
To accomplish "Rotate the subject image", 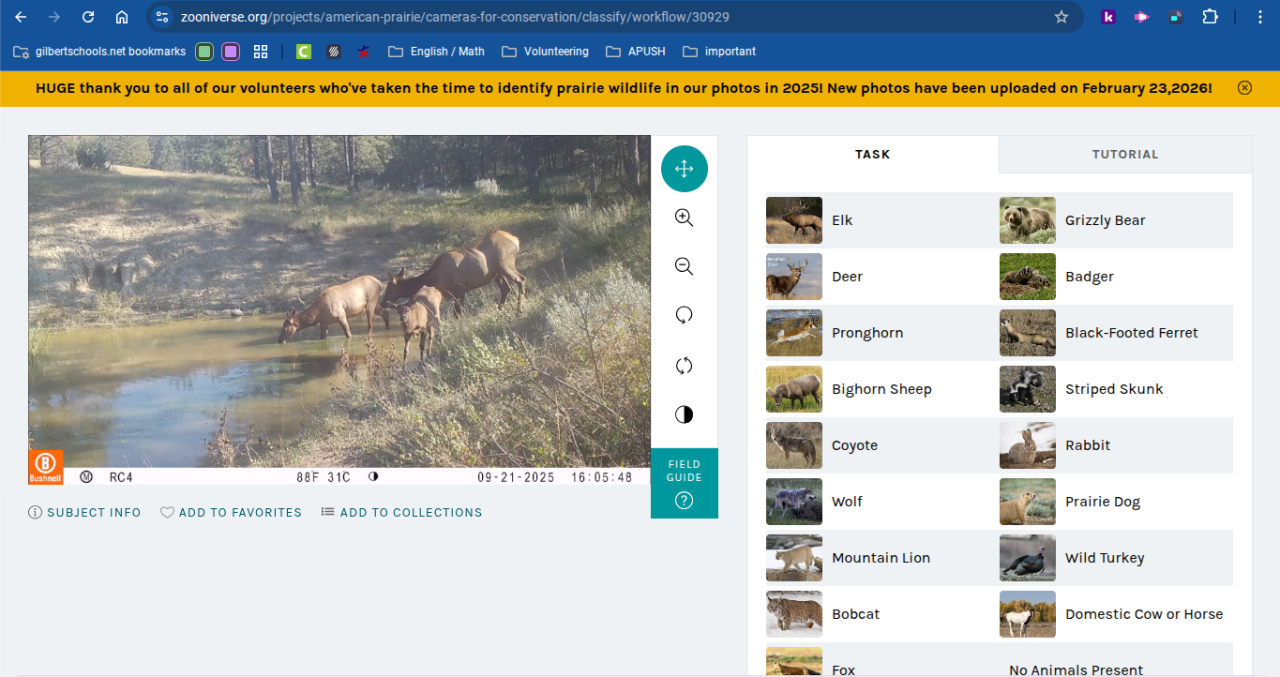I will (684, 316).
